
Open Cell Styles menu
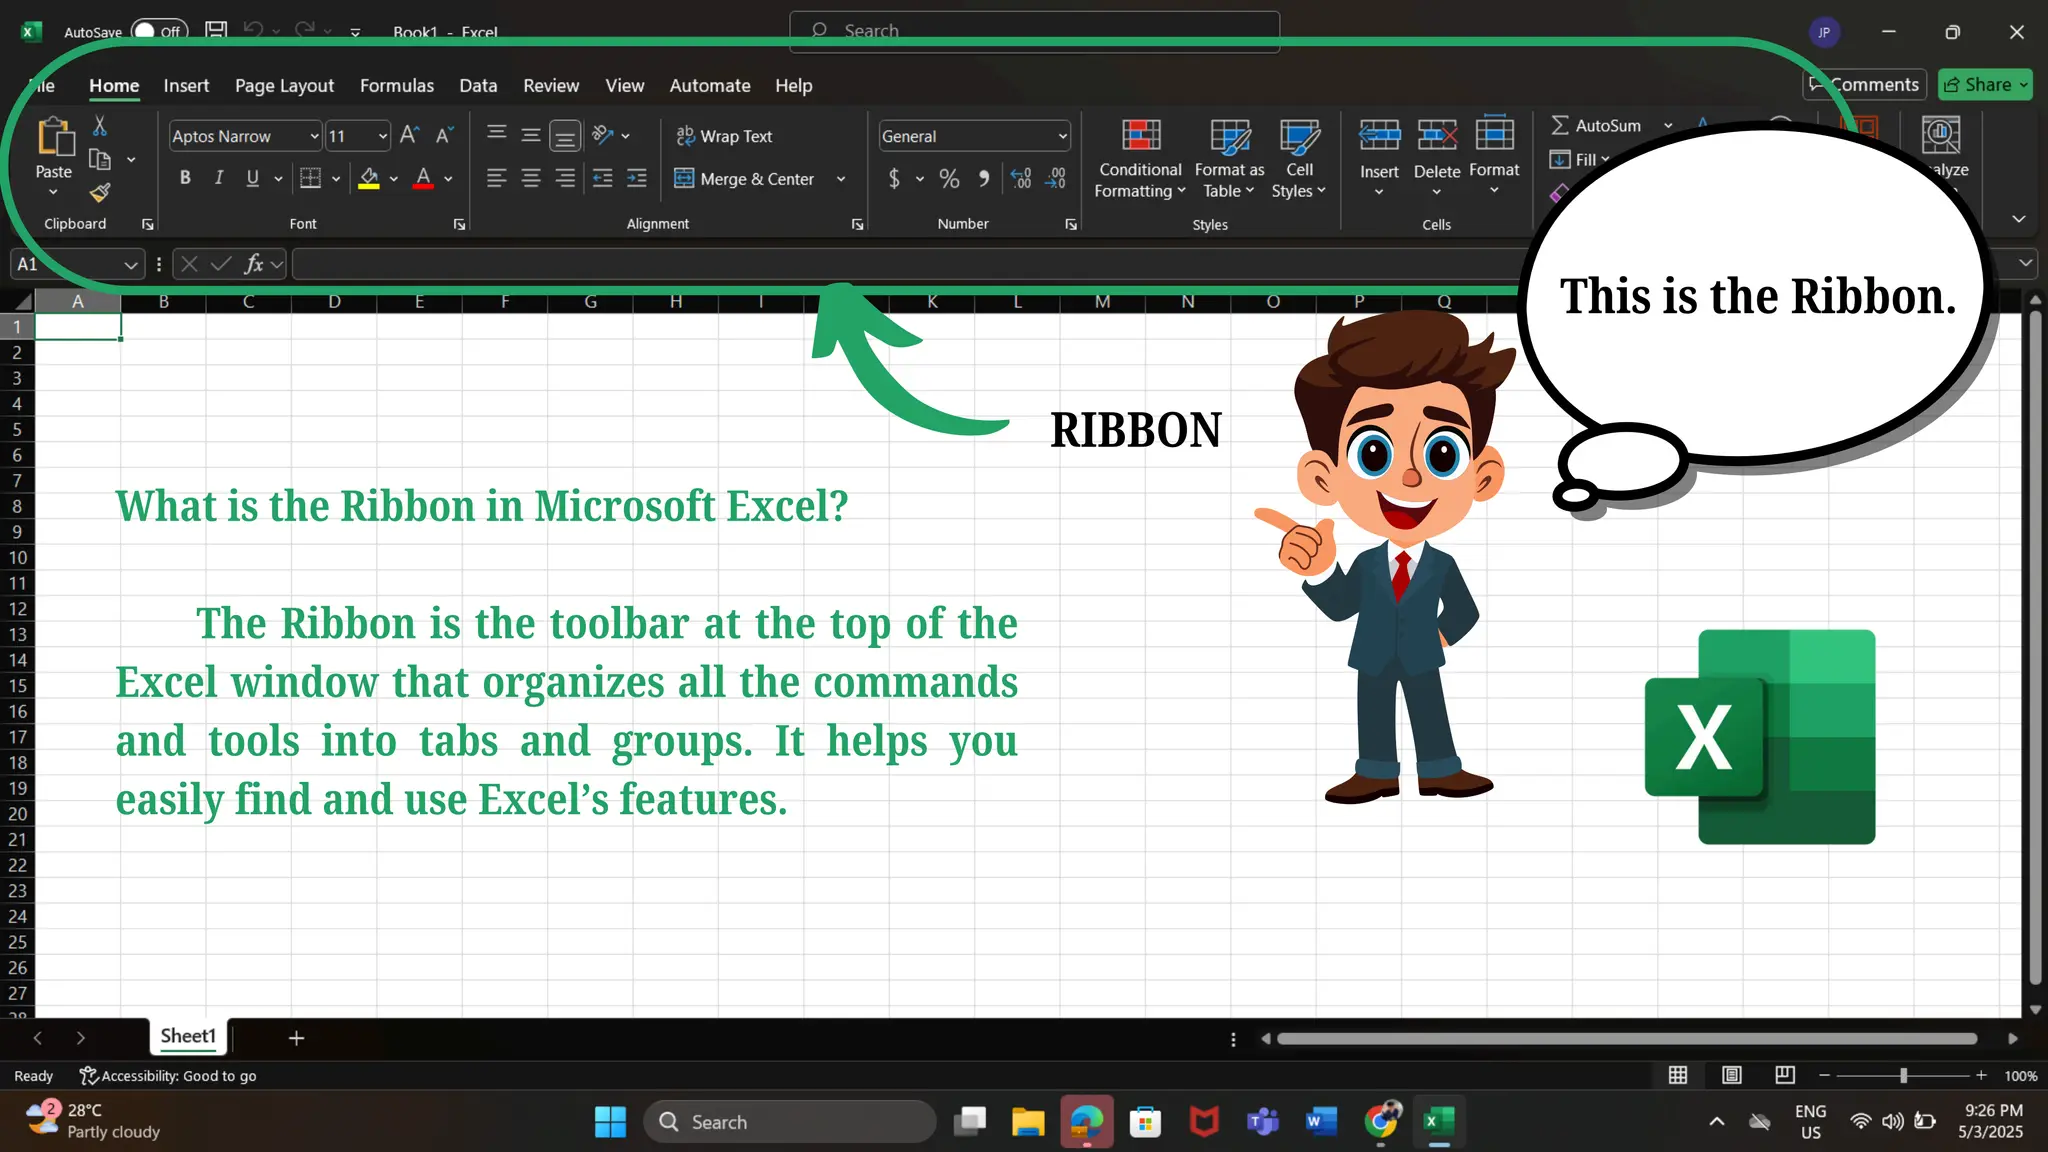[x=1299, y=159]
